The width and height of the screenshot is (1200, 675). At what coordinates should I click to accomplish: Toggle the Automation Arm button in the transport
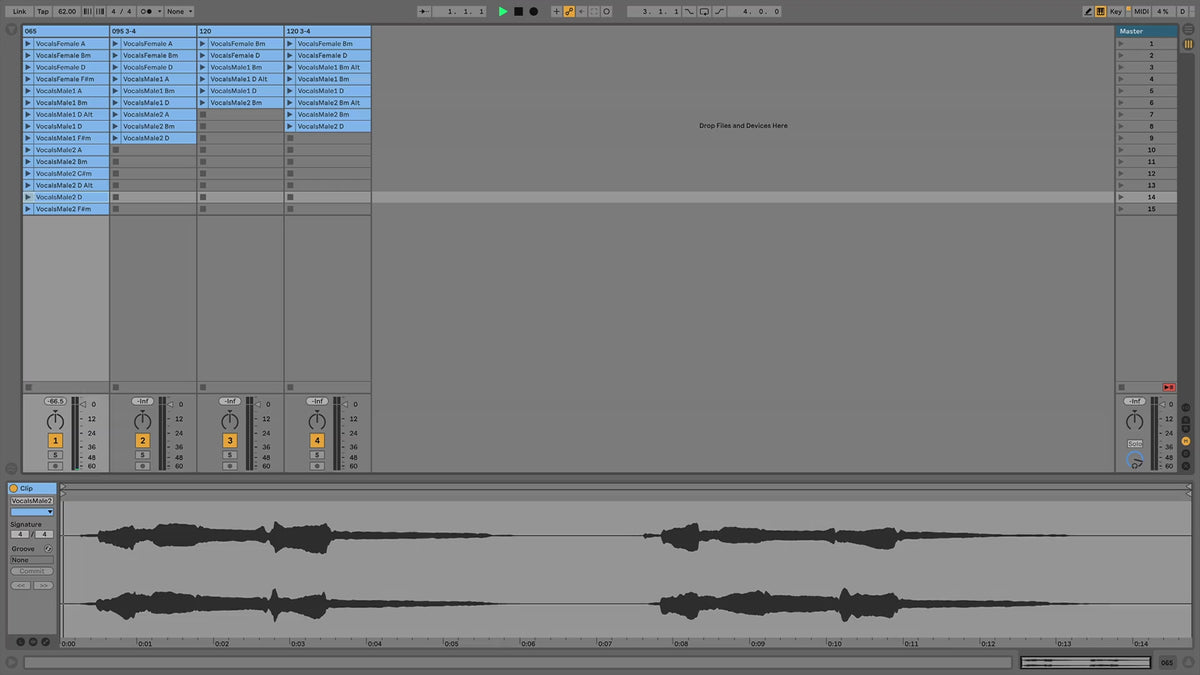click(569, 11)
